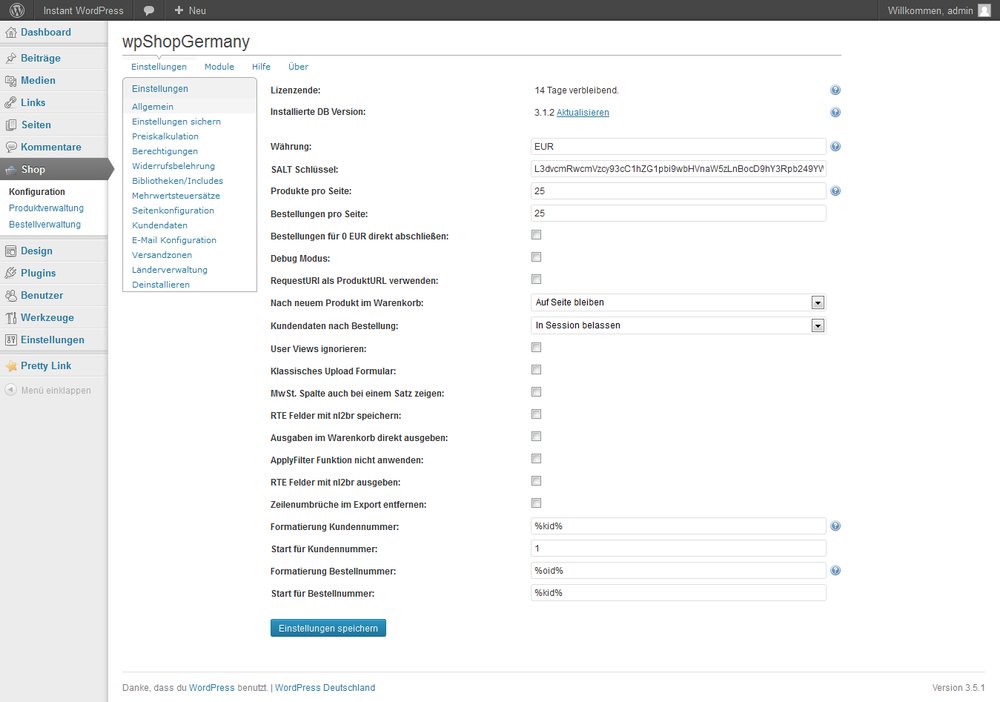Click the WordPress Deutschland footer link

click(325, 687)
